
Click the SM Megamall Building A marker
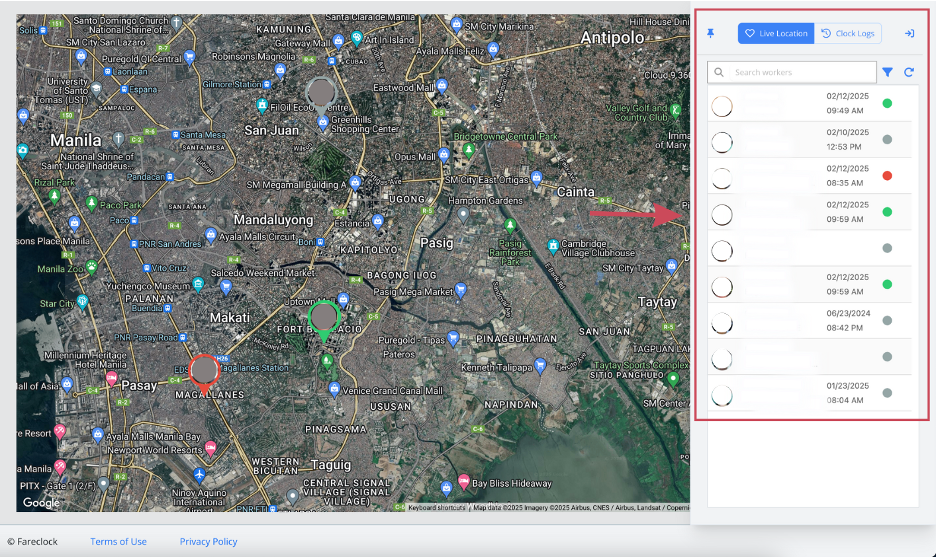(x=355, y=183)
